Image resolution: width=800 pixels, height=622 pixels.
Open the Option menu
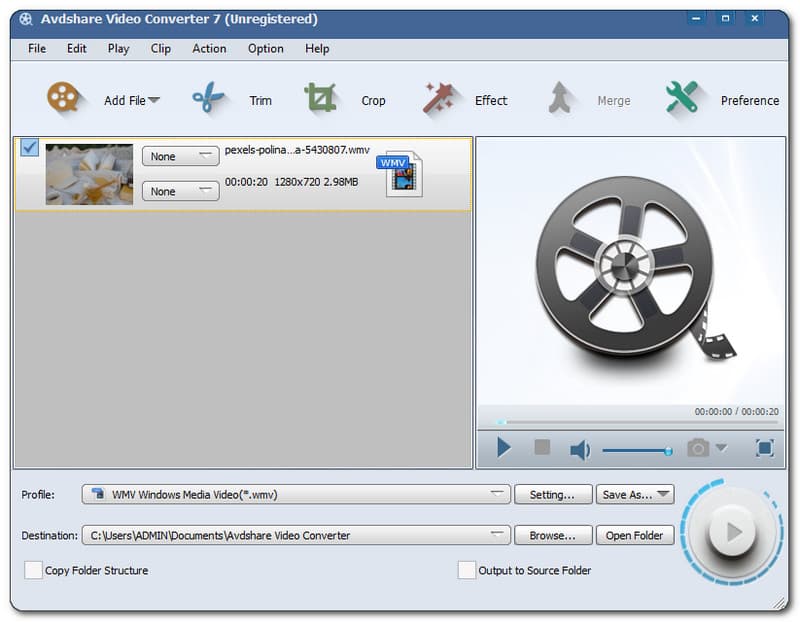pyautogui.click(x=265, y=48)
